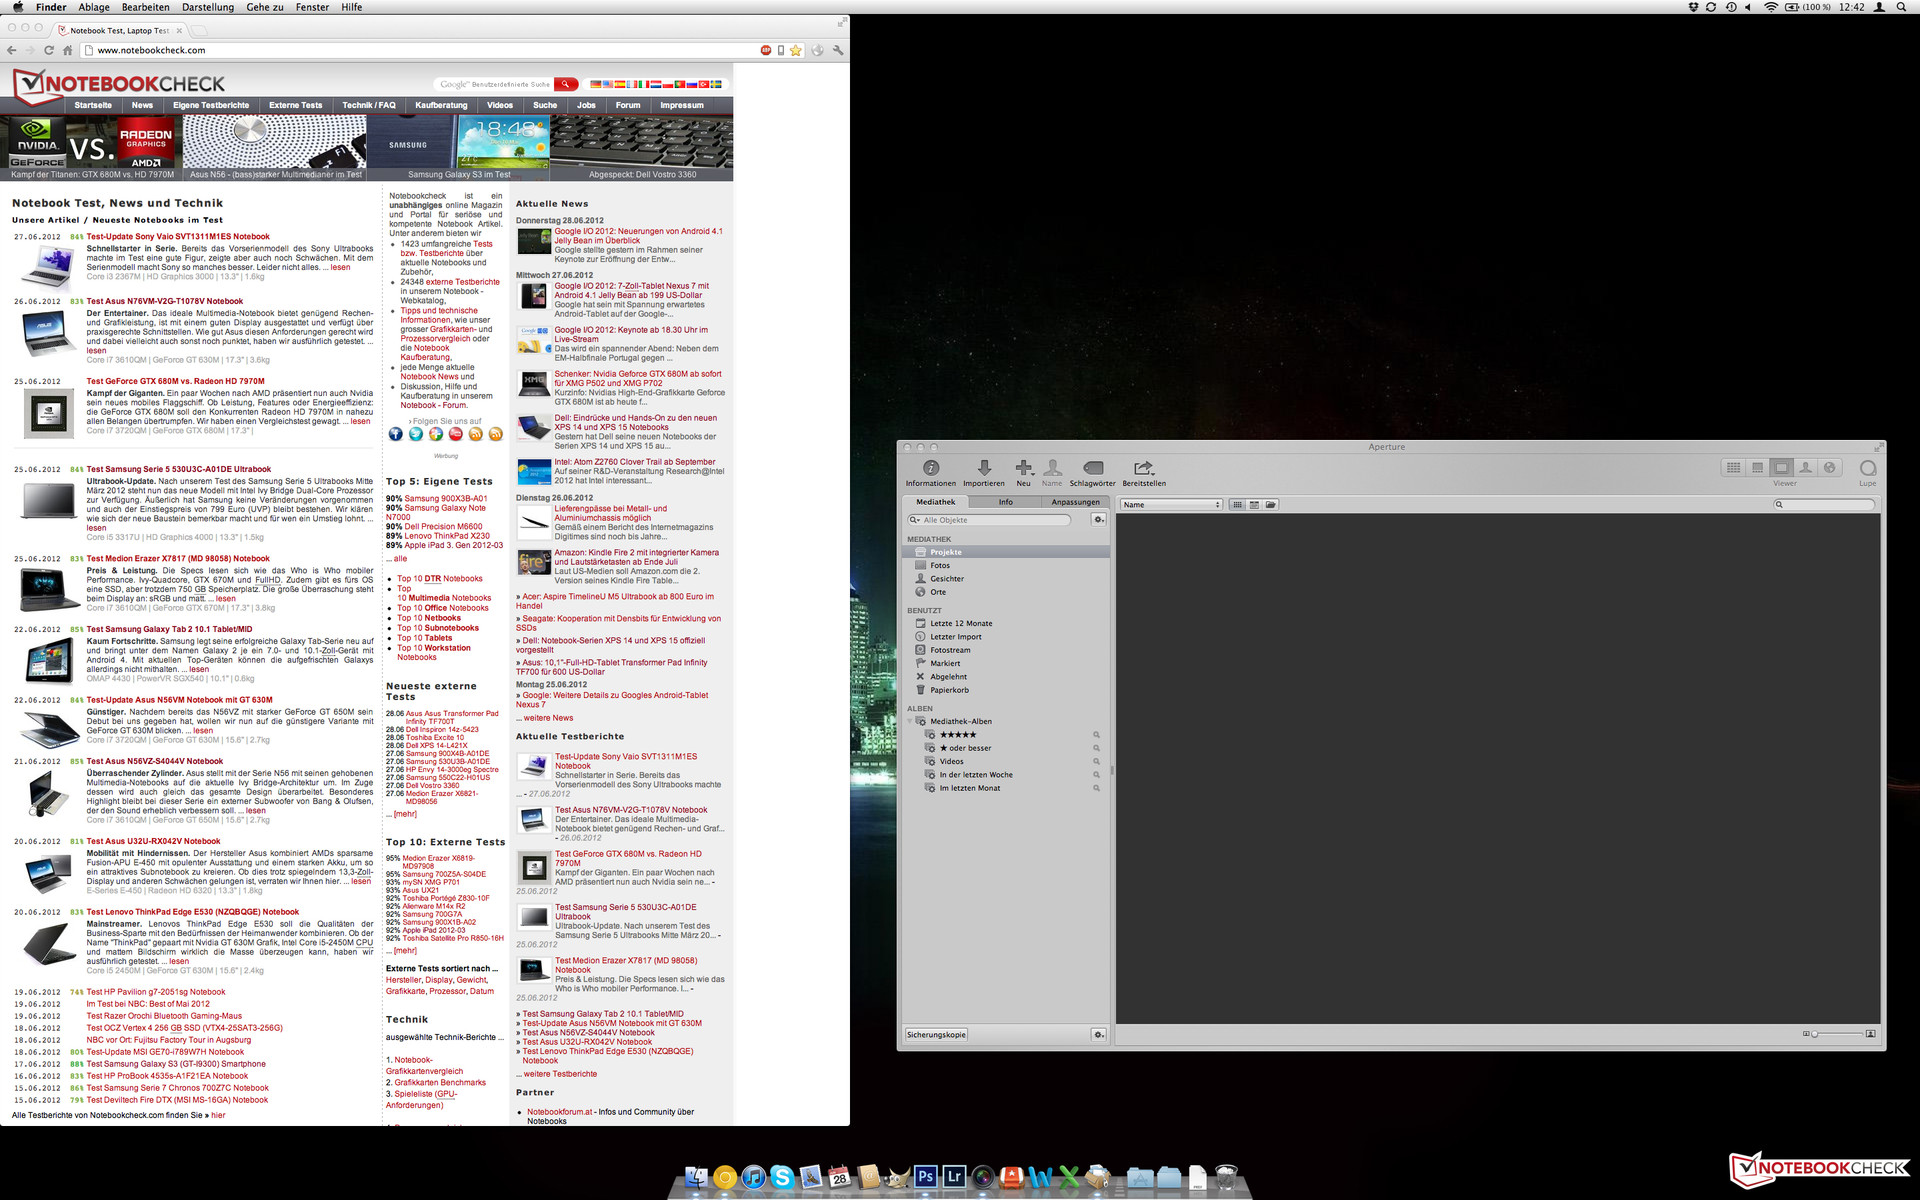Switch to the Mediathek tab
Image resolution: width=1920 pixels, height=1200 pixels.
point(936,502)
